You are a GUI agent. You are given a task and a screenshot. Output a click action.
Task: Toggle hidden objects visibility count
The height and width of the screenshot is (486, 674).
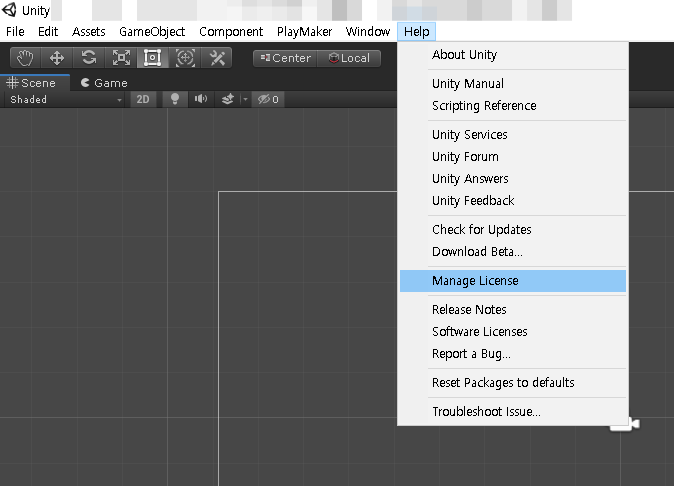(268, 99)
